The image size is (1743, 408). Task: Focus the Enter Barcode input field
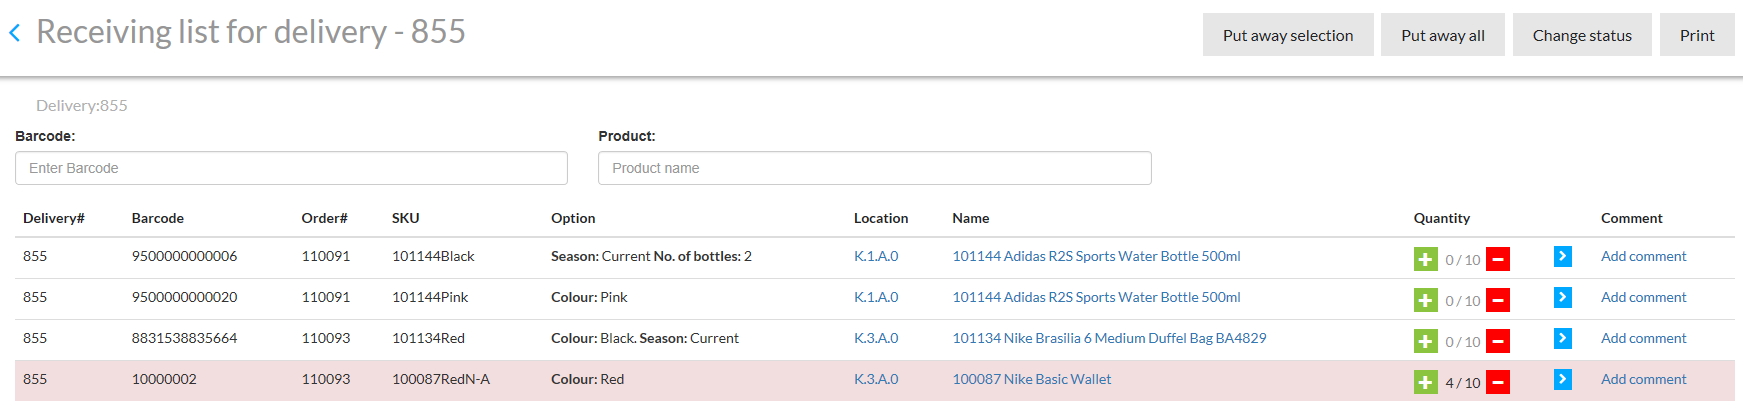pos(291,168)
